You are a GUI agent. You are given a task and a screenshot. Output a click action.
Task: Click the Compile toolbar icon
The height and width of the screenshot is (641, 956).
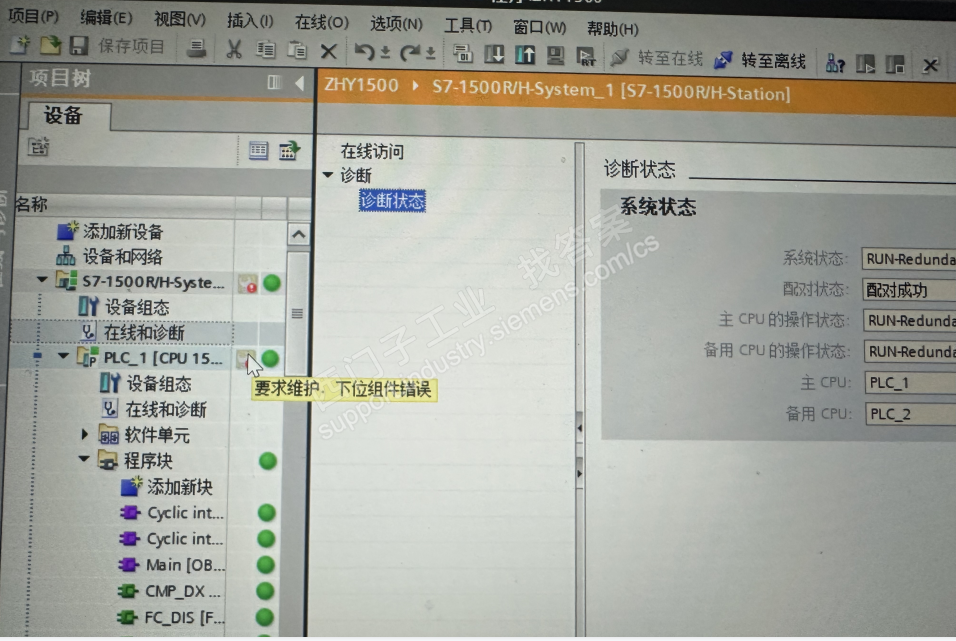point(463,54)
